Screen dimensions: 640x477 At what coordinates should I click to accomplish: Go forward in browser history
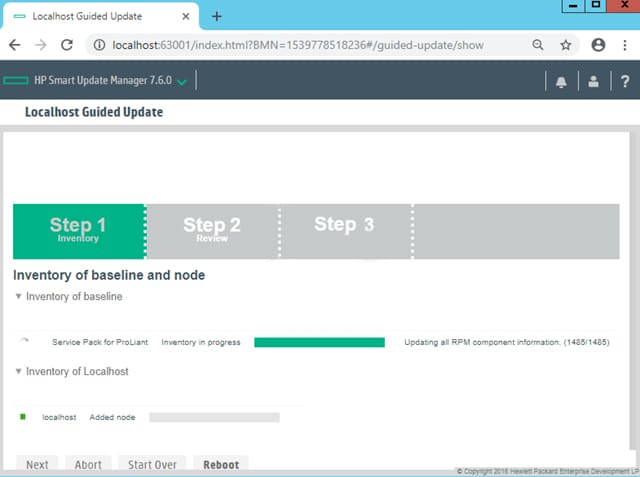(x=40, y=45)
